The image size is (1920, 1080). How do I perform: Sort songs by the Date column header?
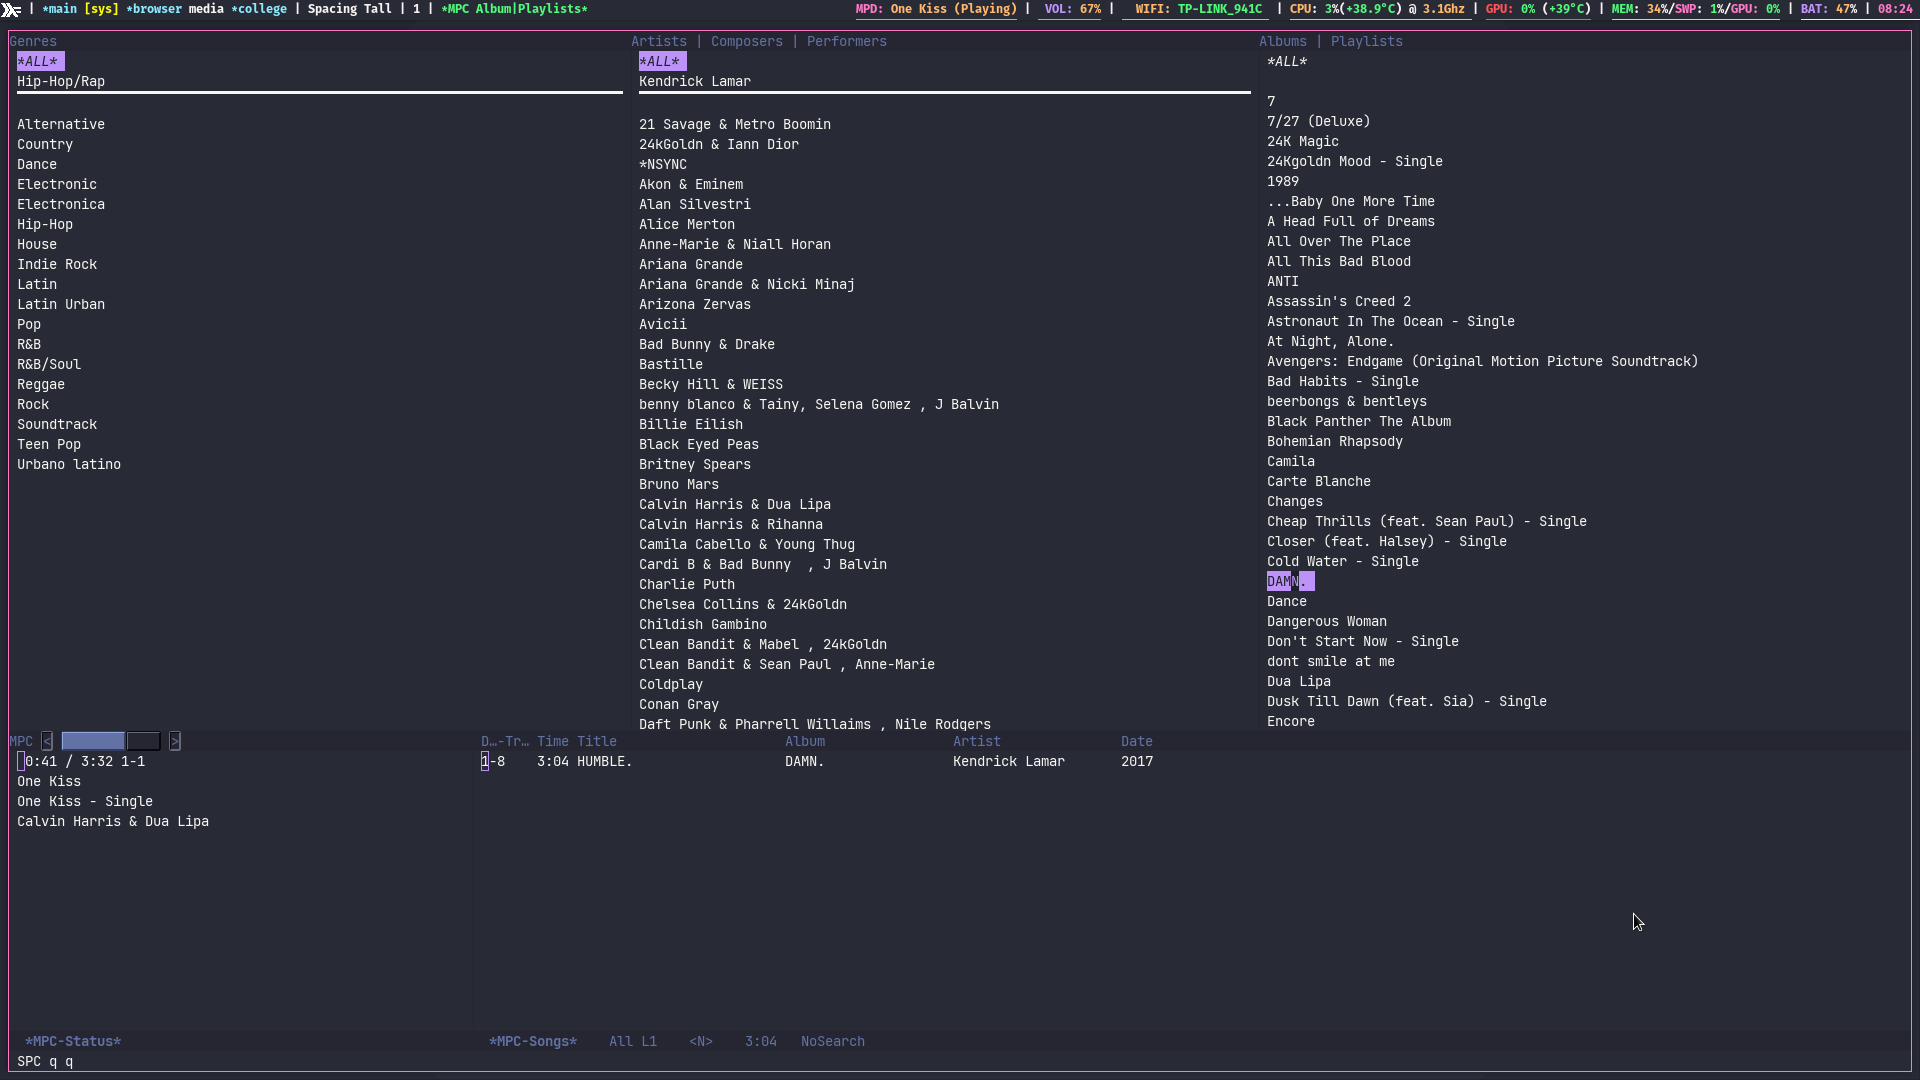pos(1136,741)
